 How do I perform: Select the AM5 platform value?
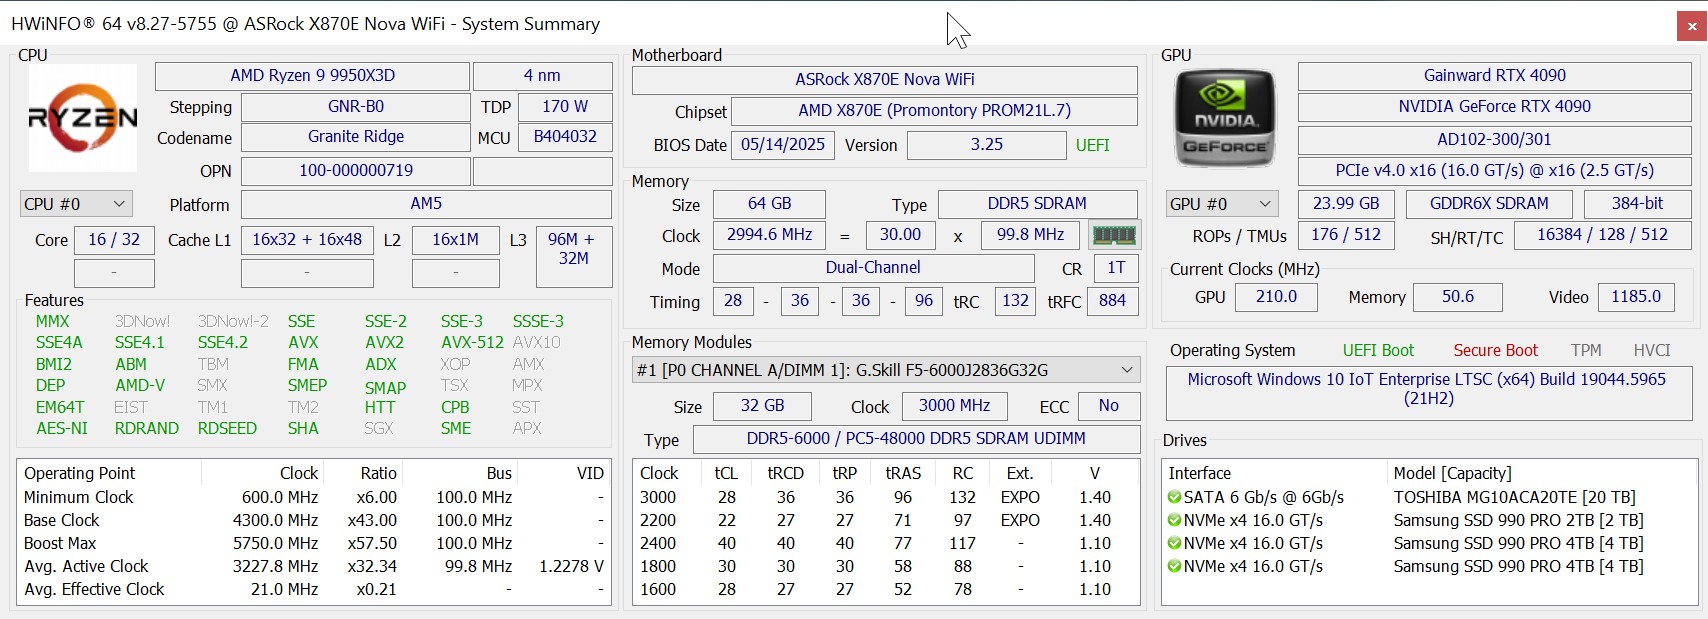(x=426, y=204)
